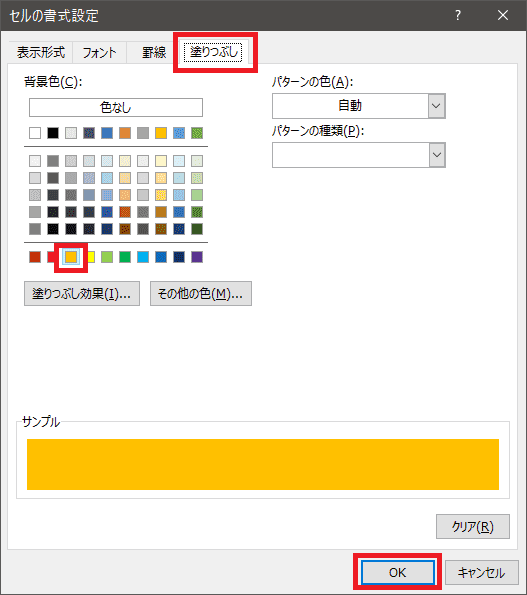
Task: Pick the dark blue-gray swatch in the top theme row
Action: (89, 133)
